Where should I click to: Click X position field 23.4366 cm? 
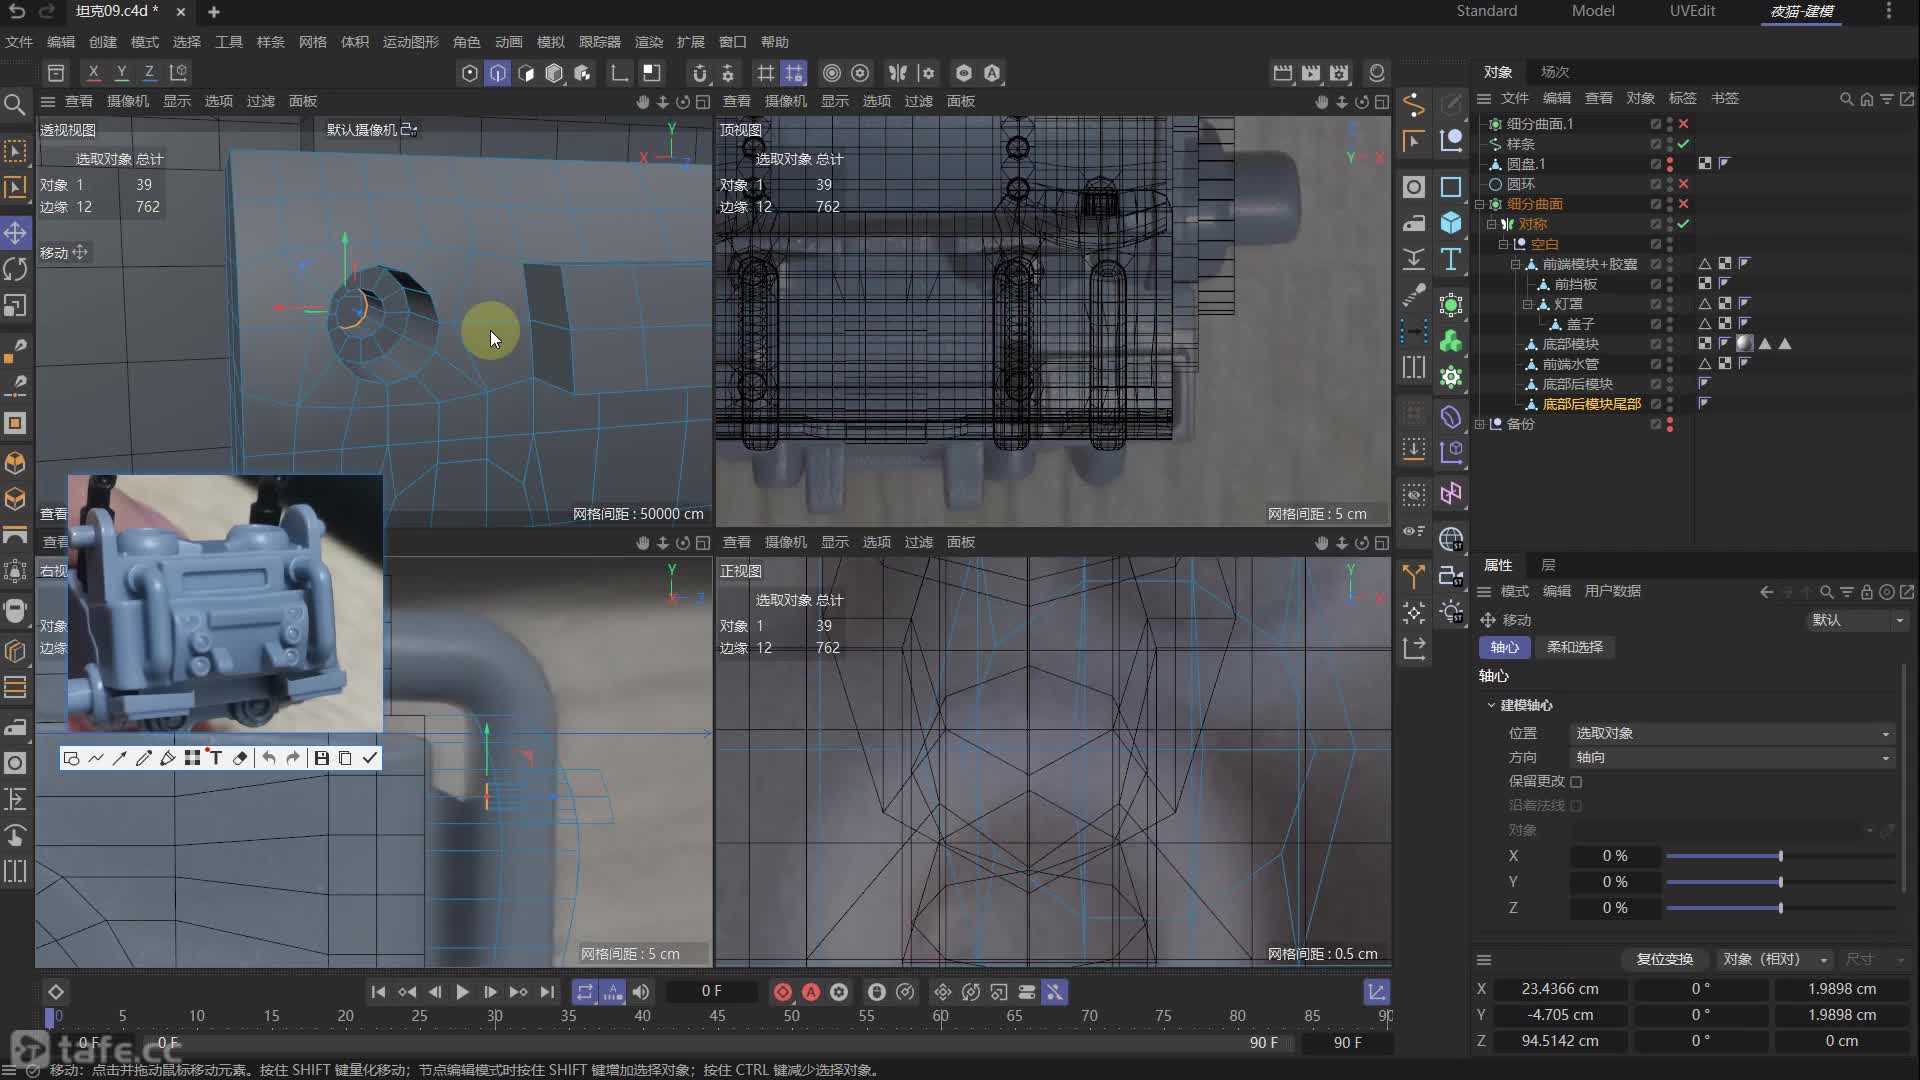[x=1560, y=989]
